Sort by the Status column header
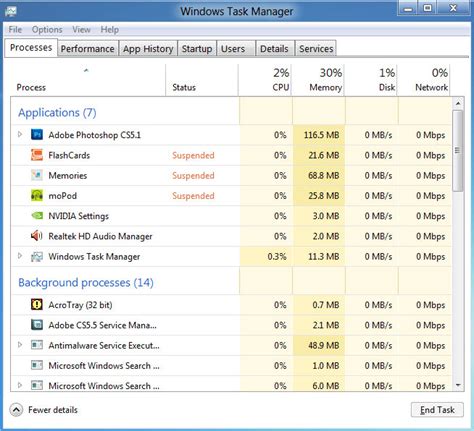 point(202,80)
